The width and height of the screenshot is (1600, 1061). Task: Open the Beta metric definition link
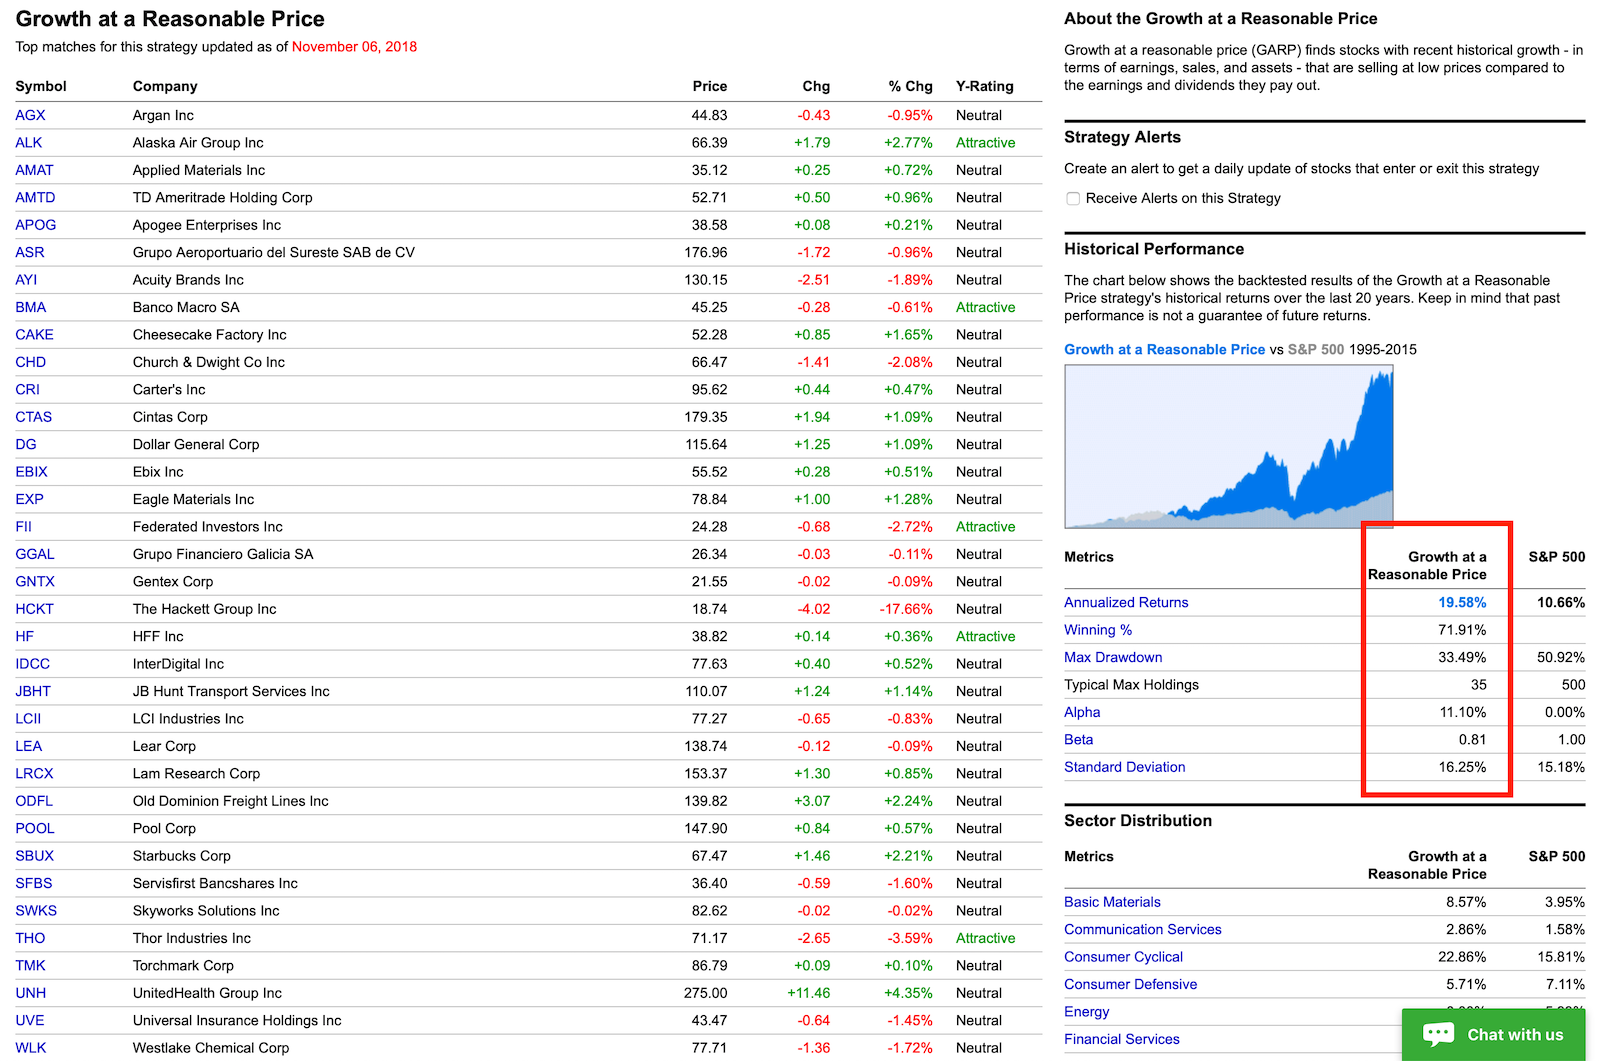[1078, 740]
